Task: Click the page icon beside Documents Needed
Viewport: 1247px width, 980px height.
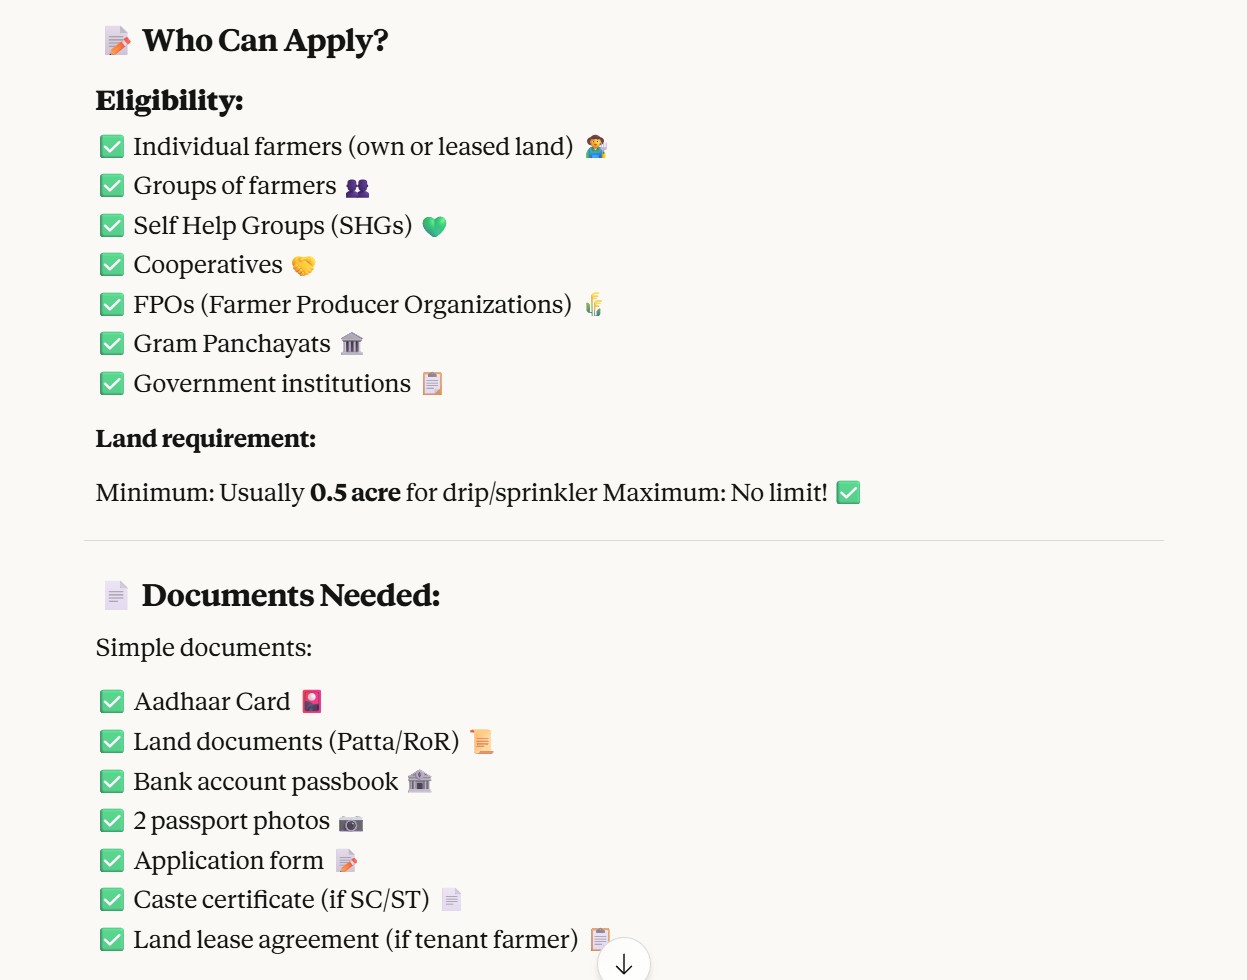Action: click(x=116, y=596)
